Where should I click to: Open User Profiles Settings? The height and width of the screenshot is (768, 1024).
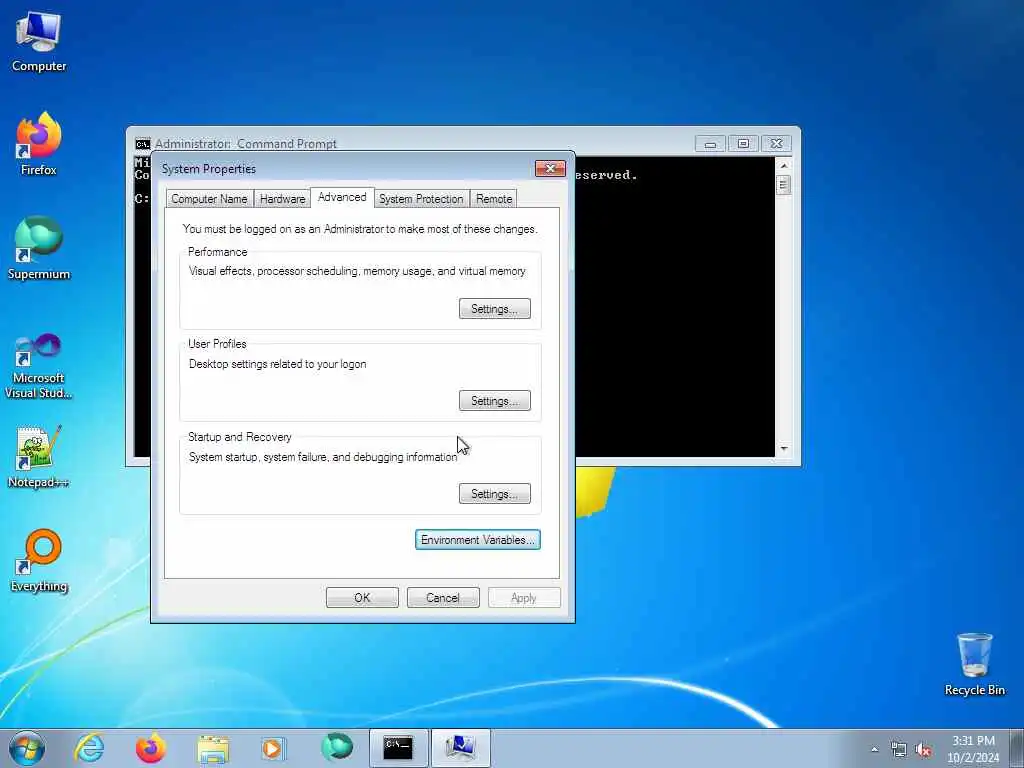click(494, 401)
